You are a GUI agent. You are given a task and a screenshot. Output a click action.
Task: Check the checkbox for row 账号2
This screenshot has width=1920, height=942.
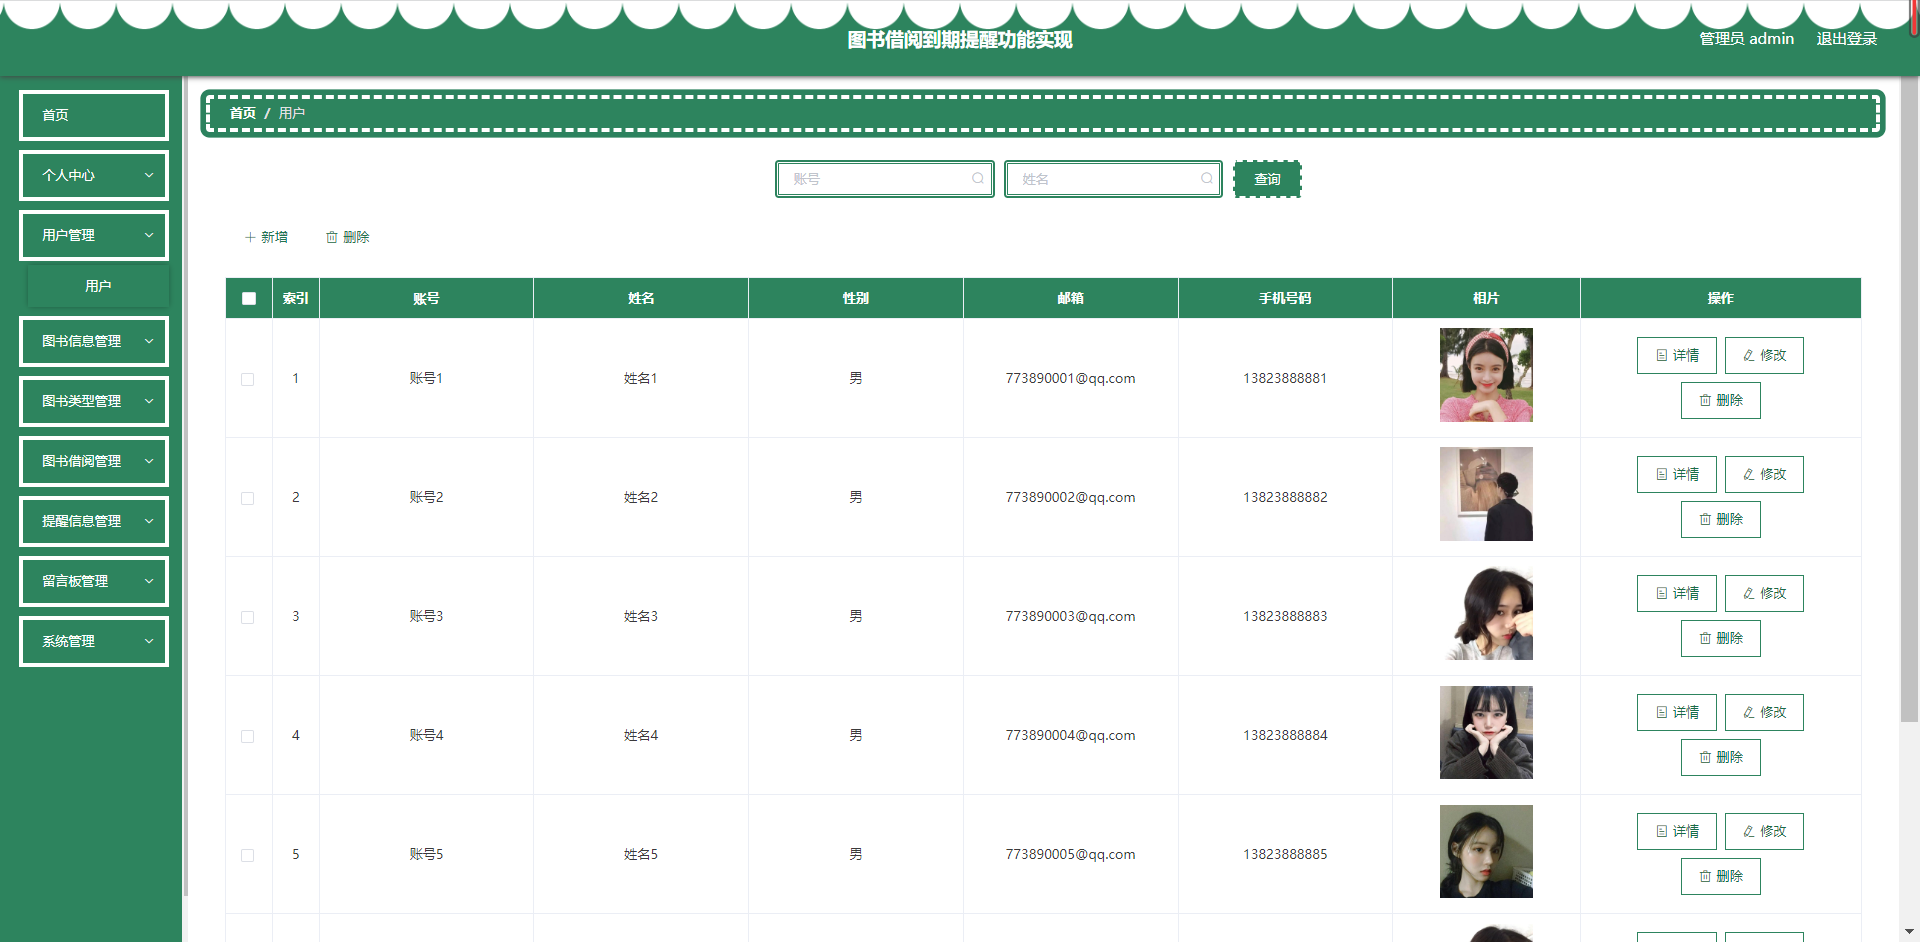tap(248, 498)
